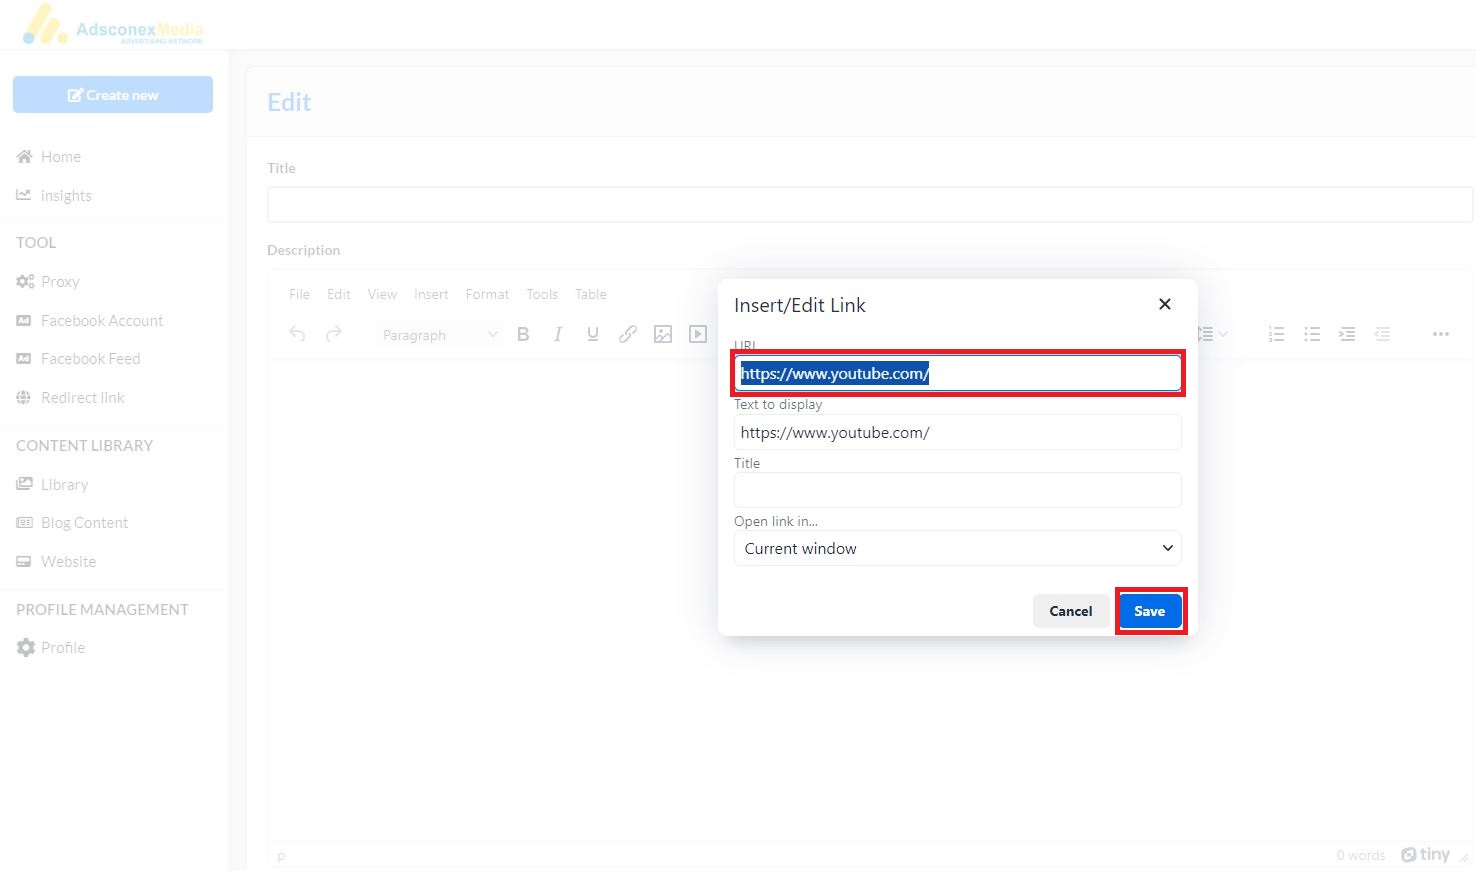This screenshot has width=1476, height=871.
Task: Toggle italic formatting in toolbar
Action: 558,334
